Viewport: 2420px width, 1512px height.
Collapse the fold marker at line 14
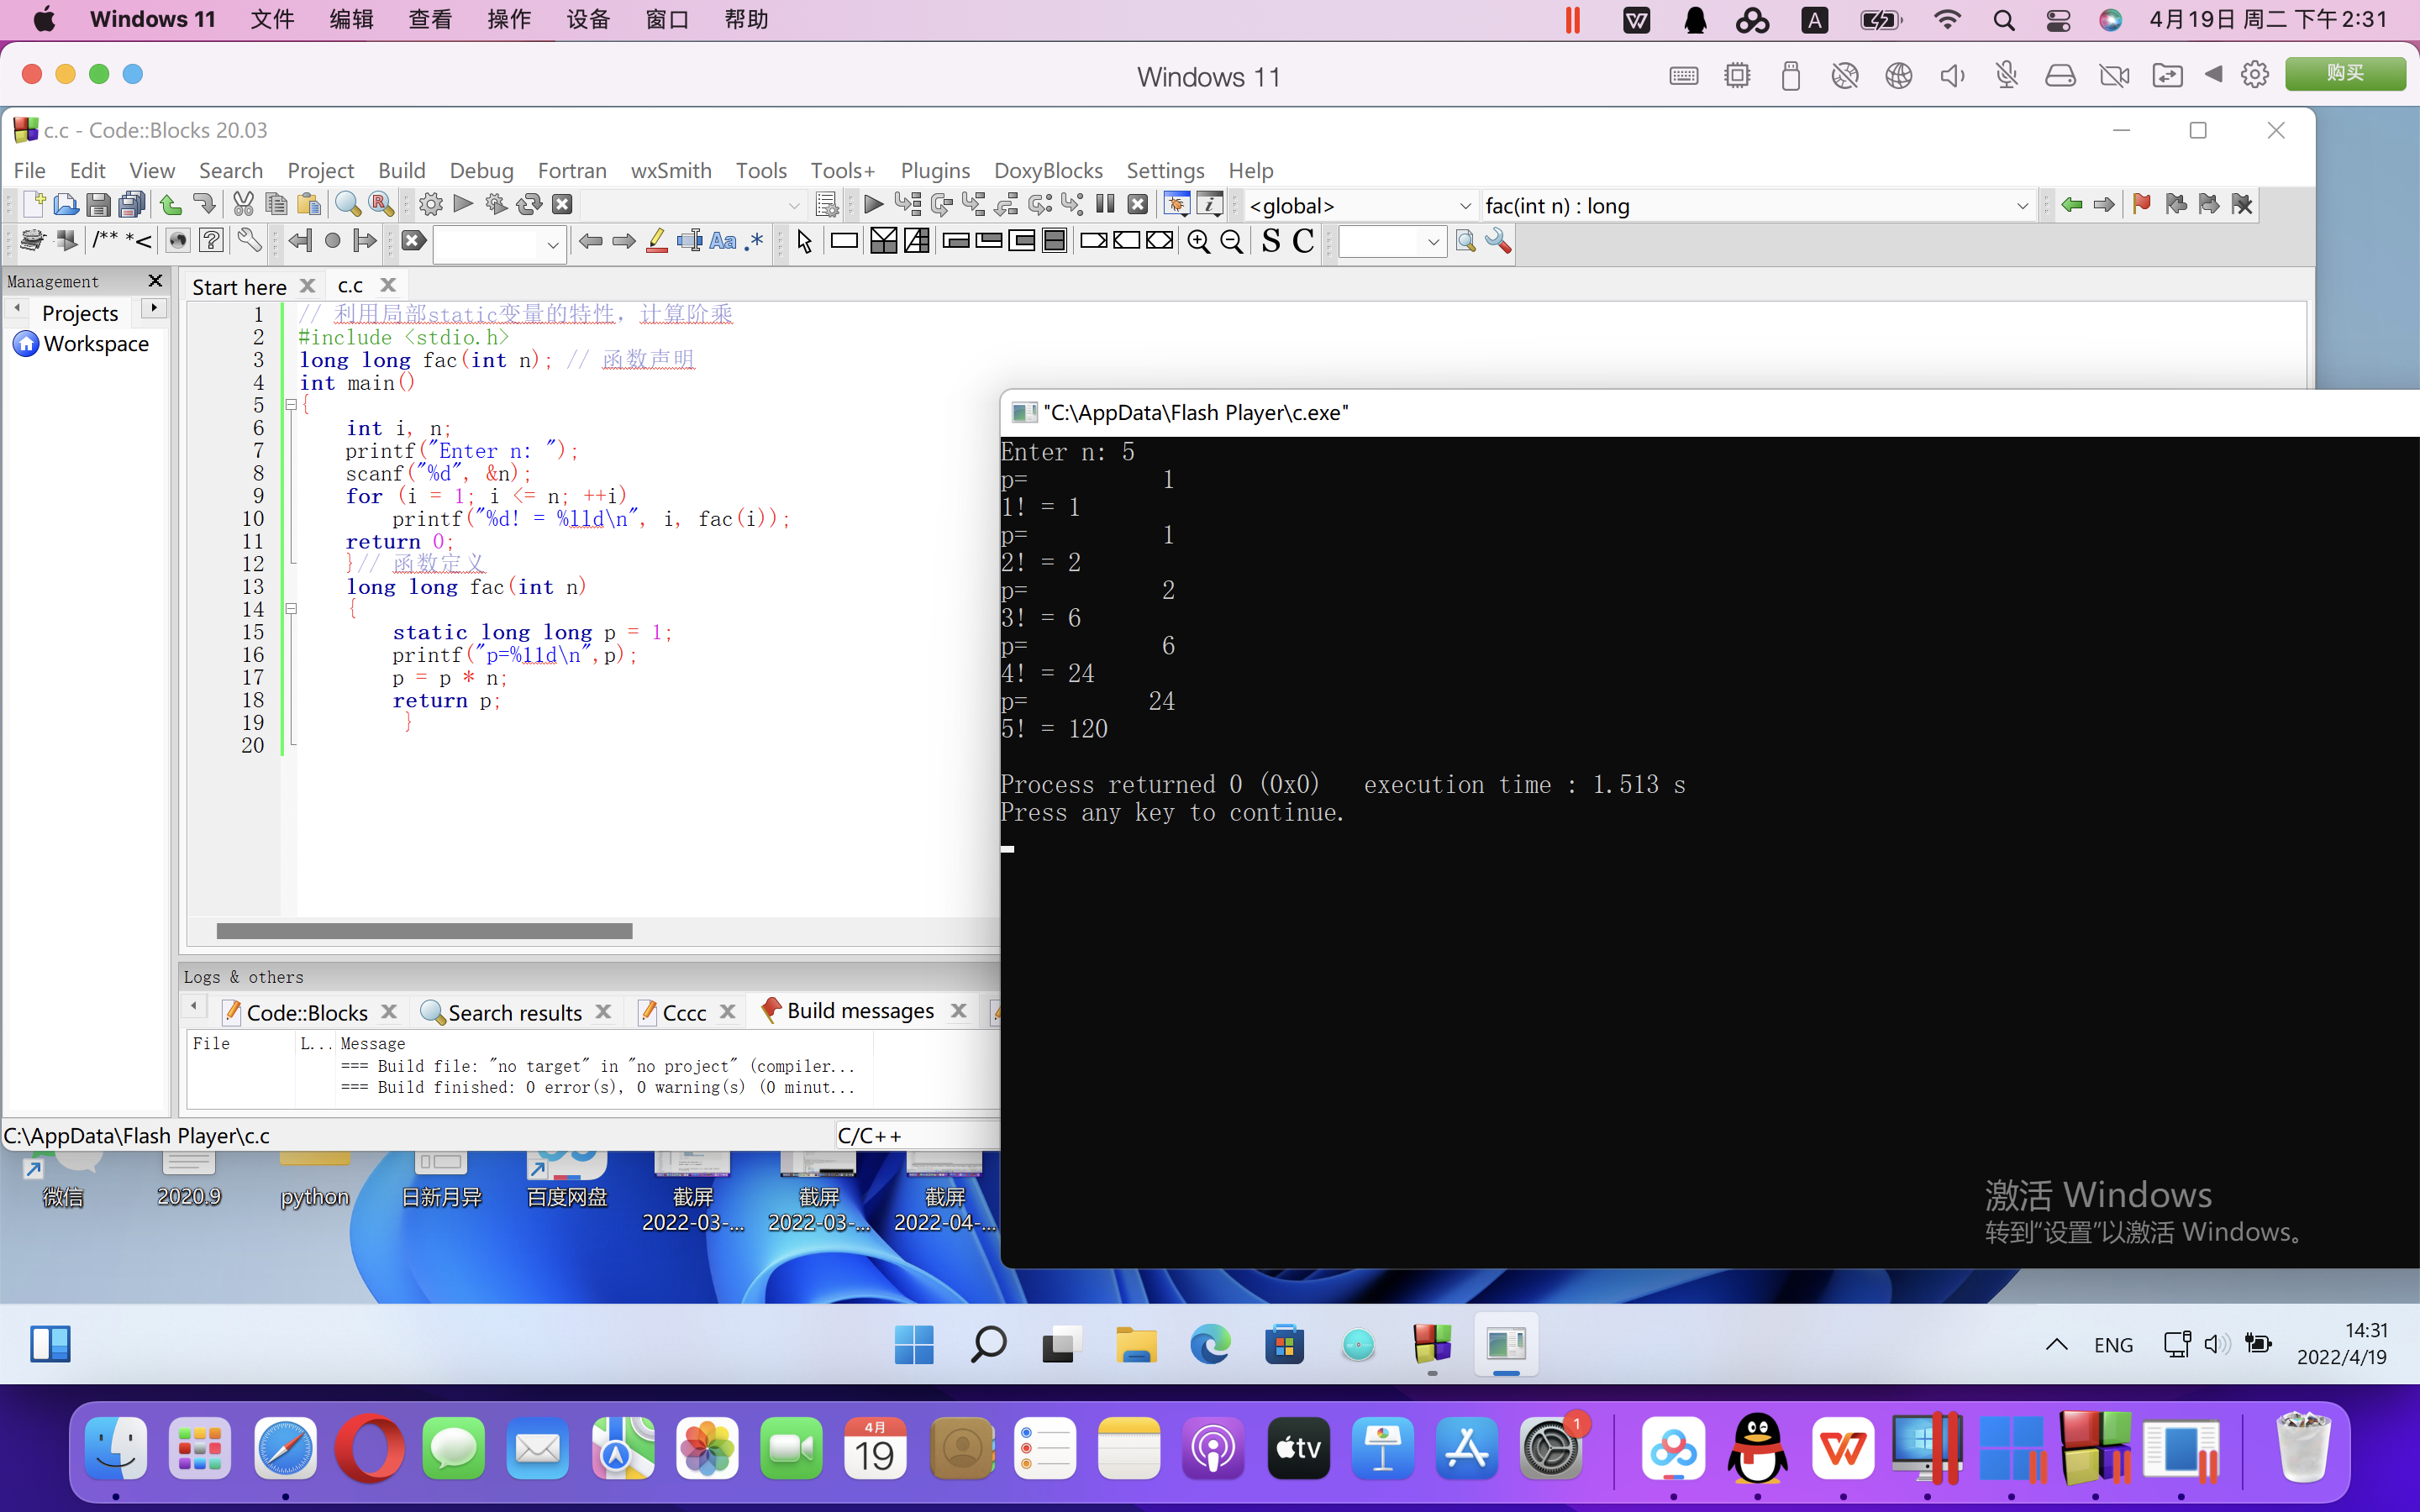coord(291,609)
